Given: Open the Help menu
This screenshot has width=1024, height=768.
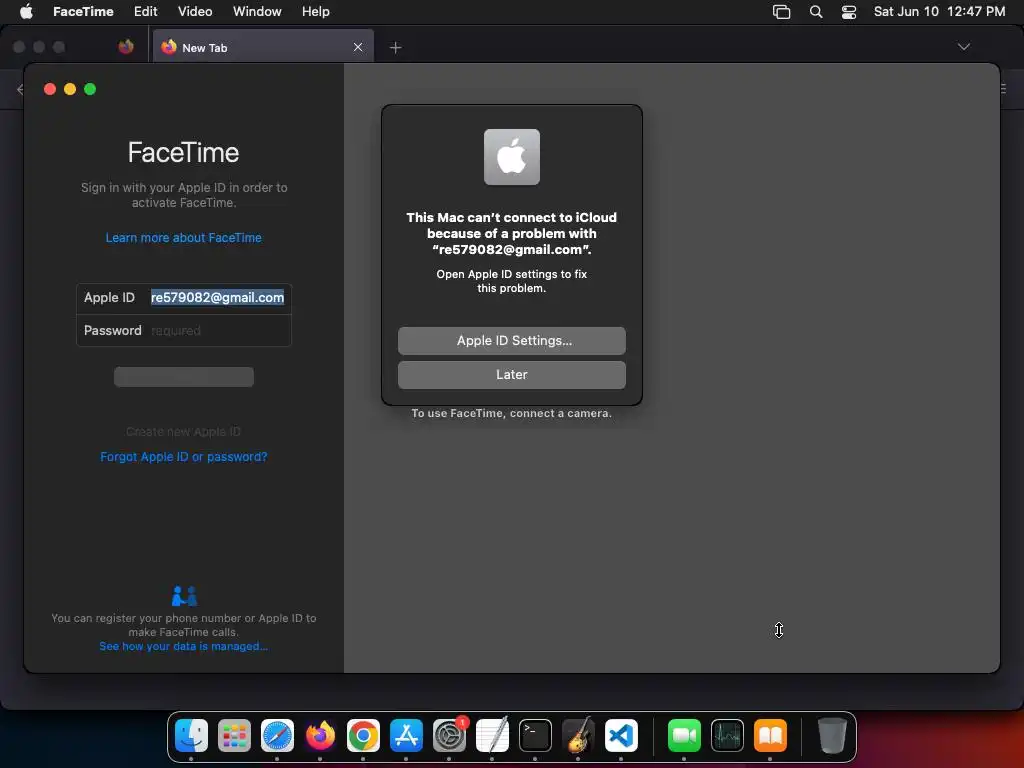Looking at the screenshot, I should point(315,11).
